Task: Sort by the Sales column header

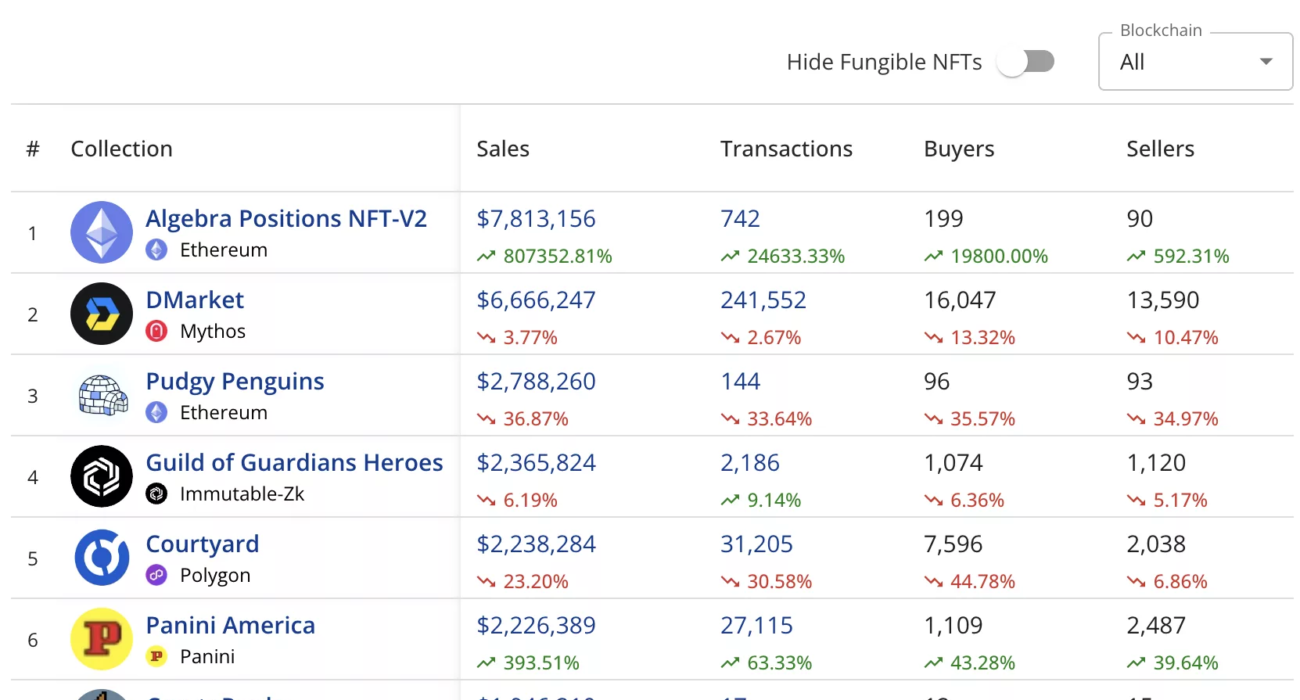Action: click(503, 149)
